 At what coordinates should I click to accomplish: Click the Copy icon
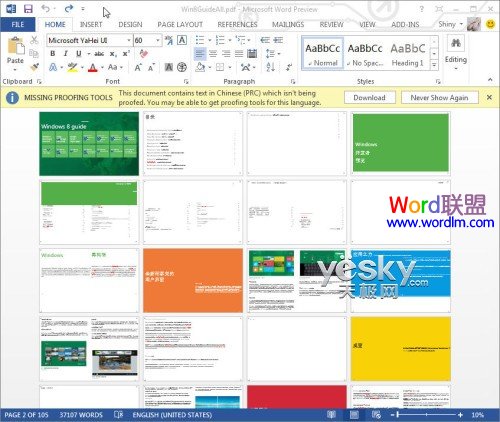click(34, 53)
